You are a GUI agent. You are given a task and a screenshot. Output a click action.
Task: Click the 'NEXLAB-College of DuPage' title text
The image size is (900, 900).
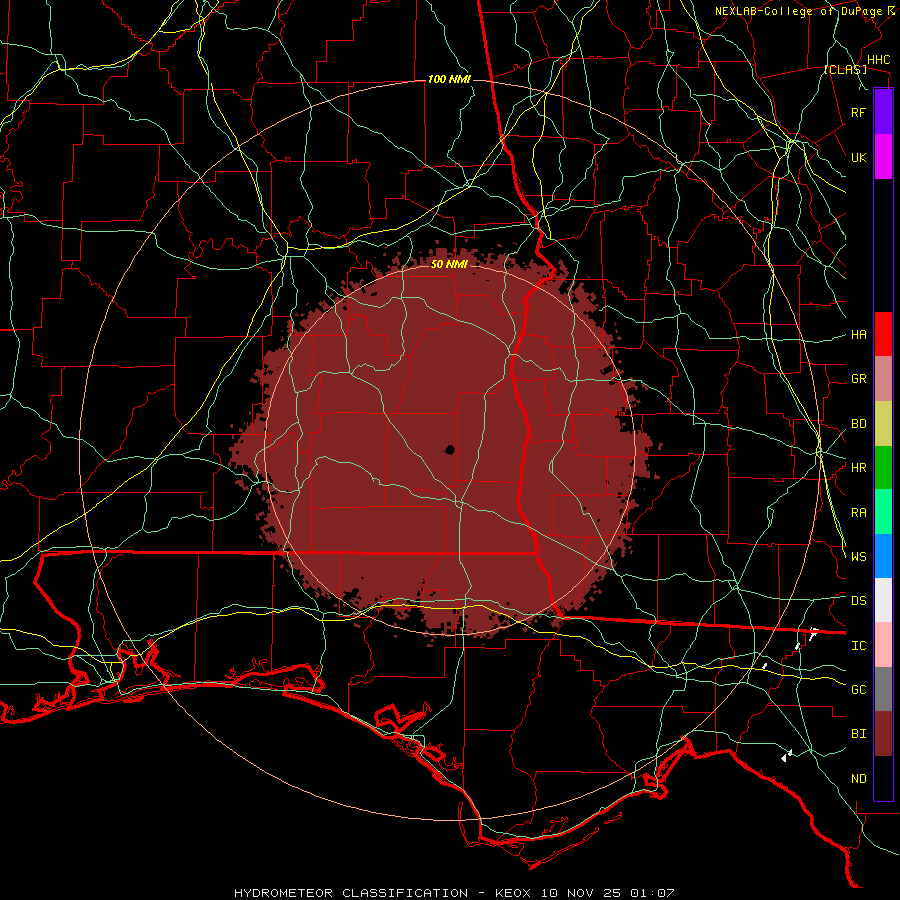800,11
